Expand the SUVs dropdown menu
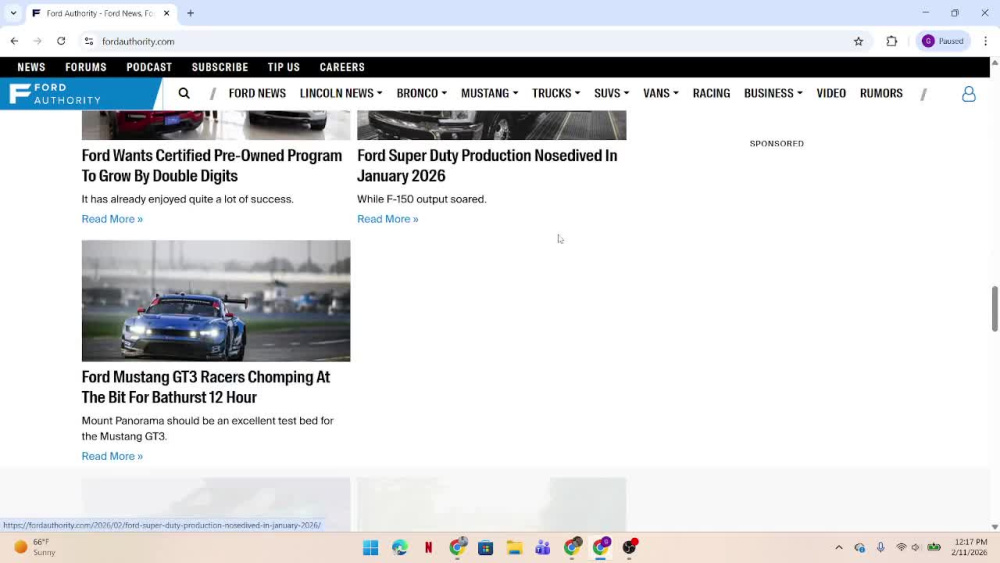The image size is (1000, 563). point(612,93)
